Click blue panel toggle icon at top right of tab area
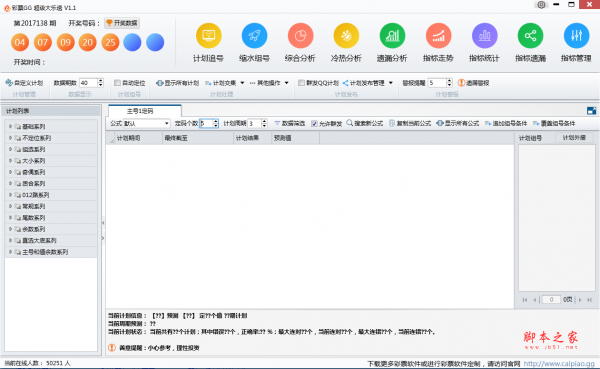This screenshot has width=600, height=369. click(x=591, y=111)
